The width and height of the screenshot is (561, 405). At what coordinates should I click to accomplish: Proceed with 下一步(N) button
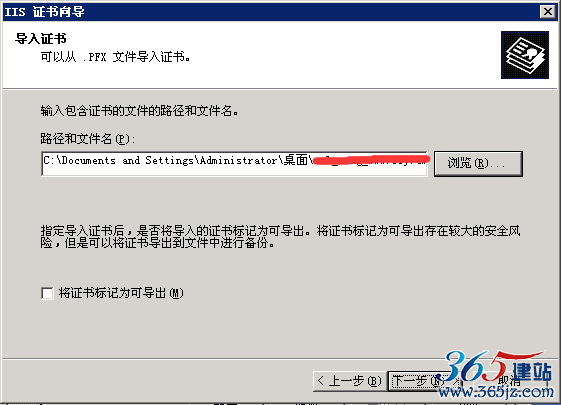coord(418,381)
